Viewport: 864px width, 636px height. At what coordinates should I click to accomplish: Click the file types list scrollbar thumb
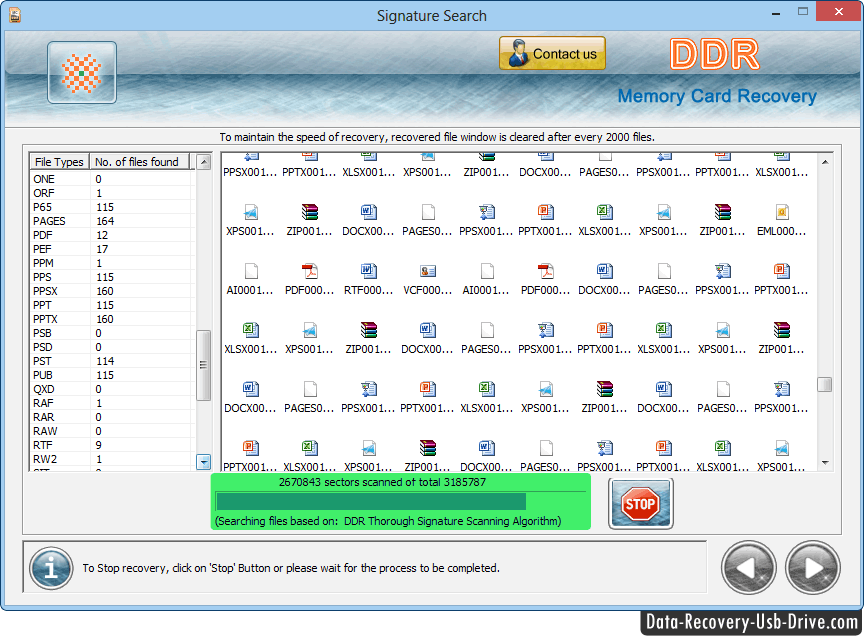click(x=203, y=365)
